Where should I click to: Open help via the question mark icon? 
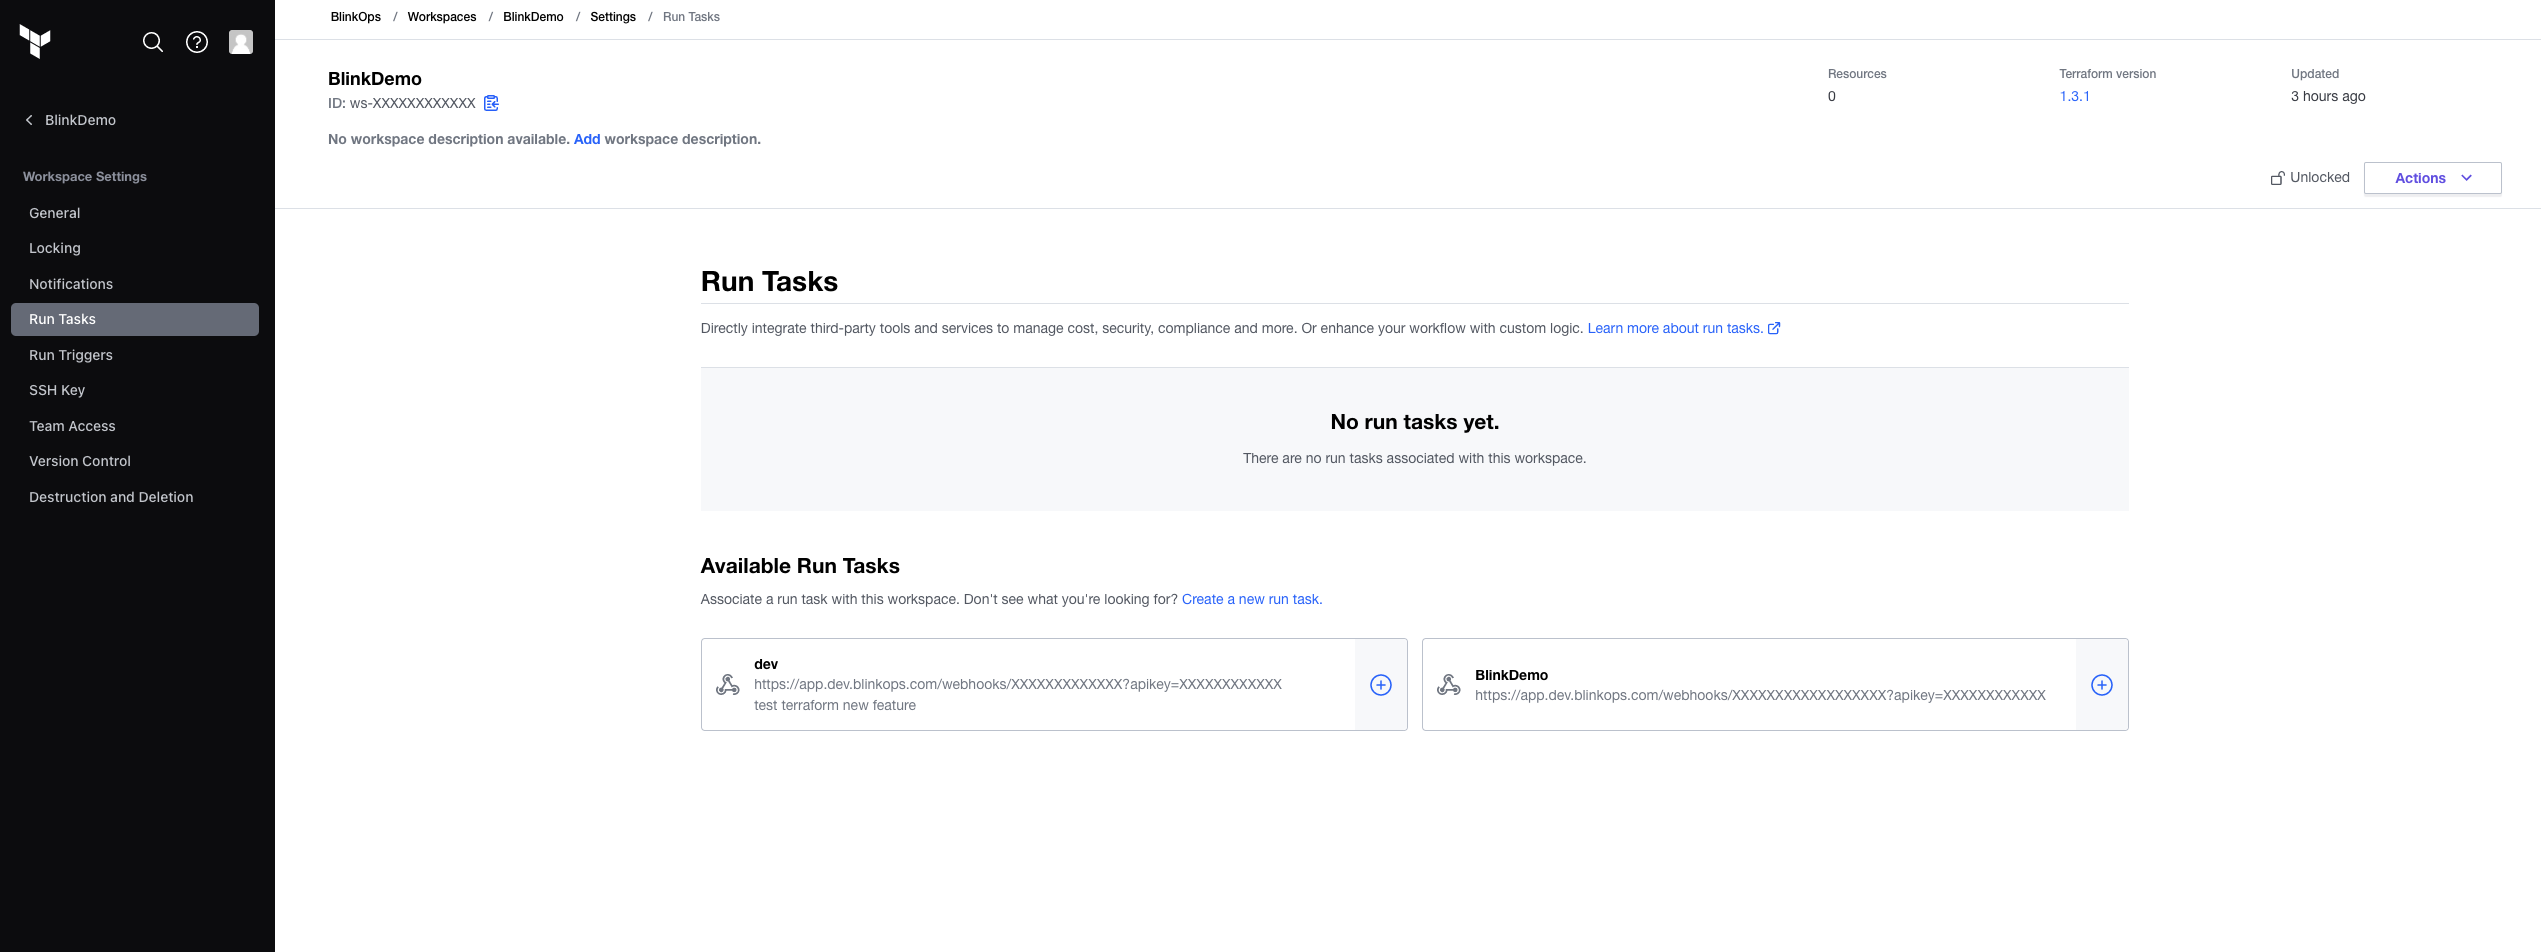(196, 42)
